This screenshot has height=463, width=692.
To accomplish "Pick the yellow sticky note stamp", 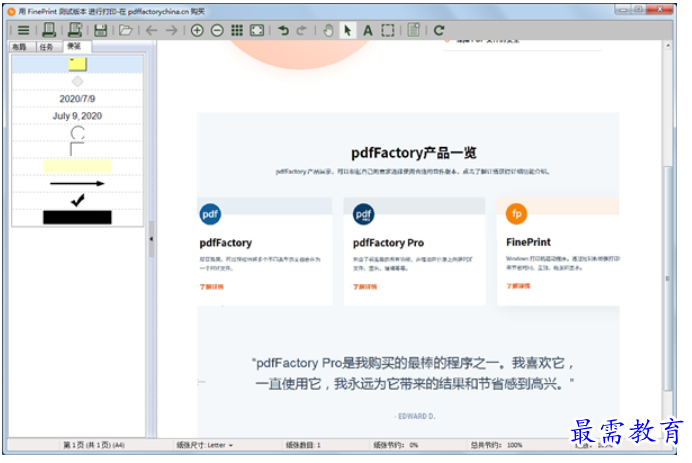I will [77, 64].
